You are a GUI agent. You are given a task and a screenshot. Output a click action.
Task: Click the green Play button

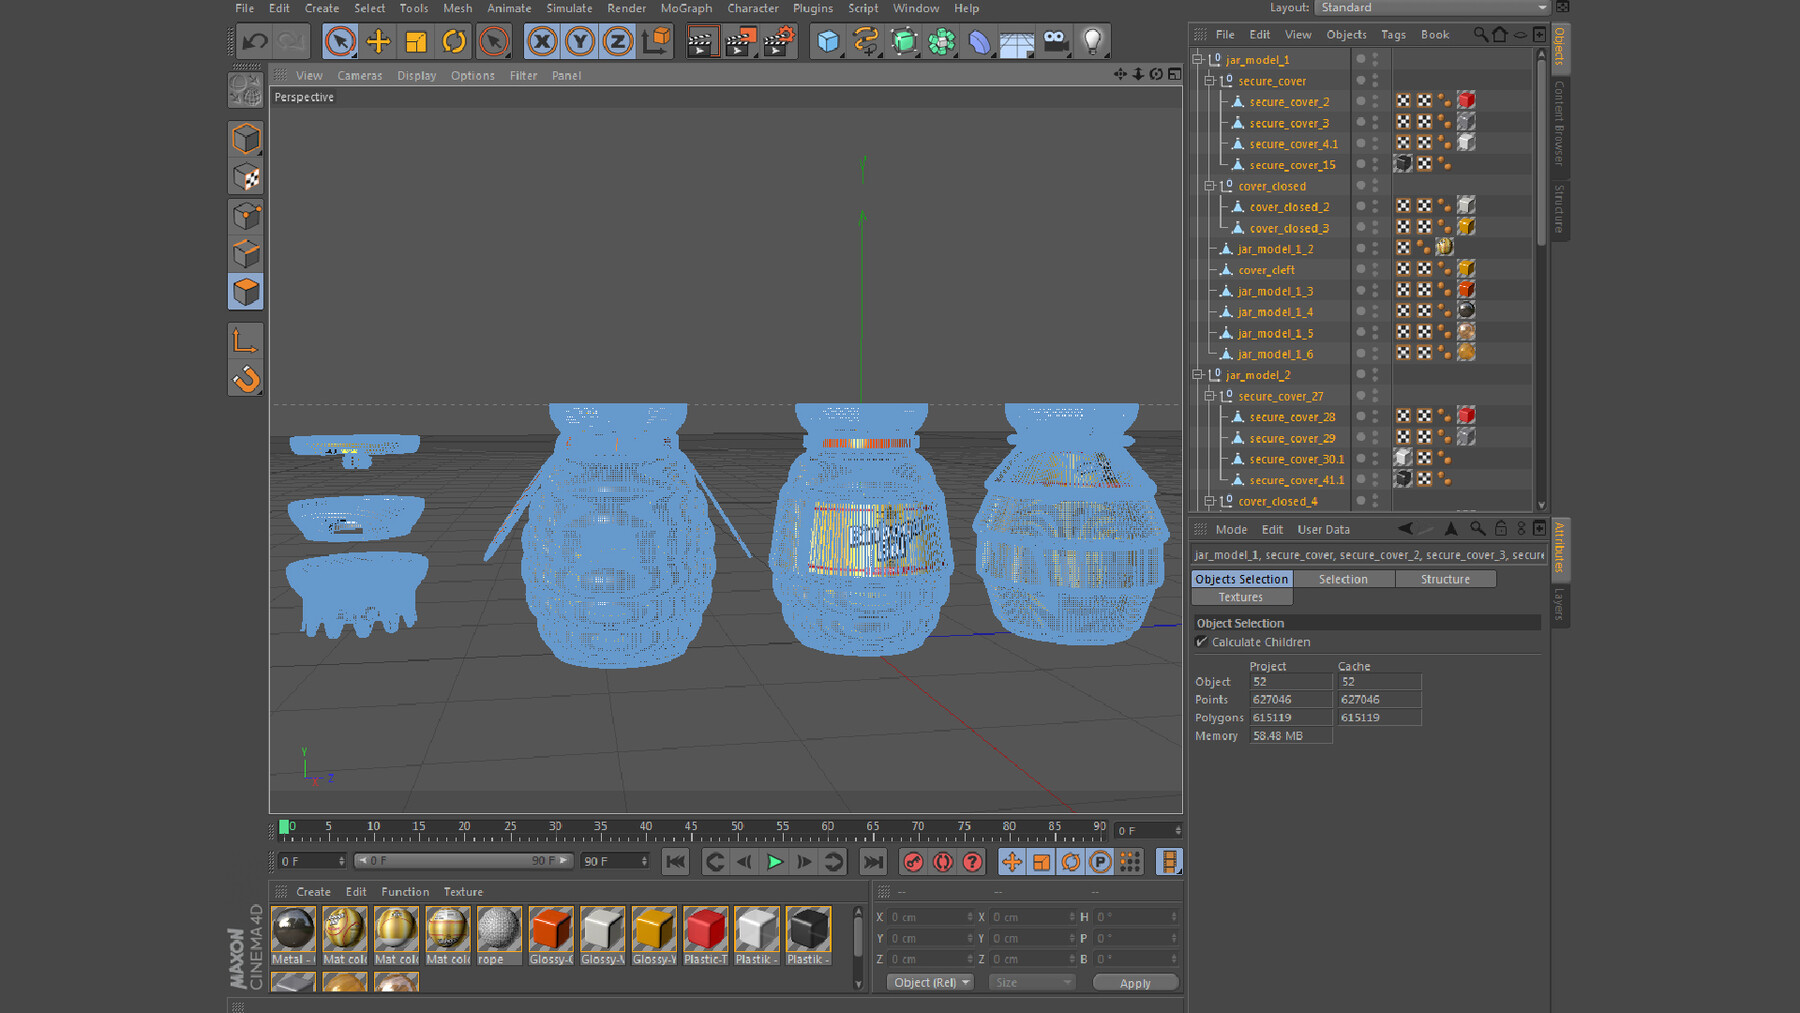click(x=774, y=861)
